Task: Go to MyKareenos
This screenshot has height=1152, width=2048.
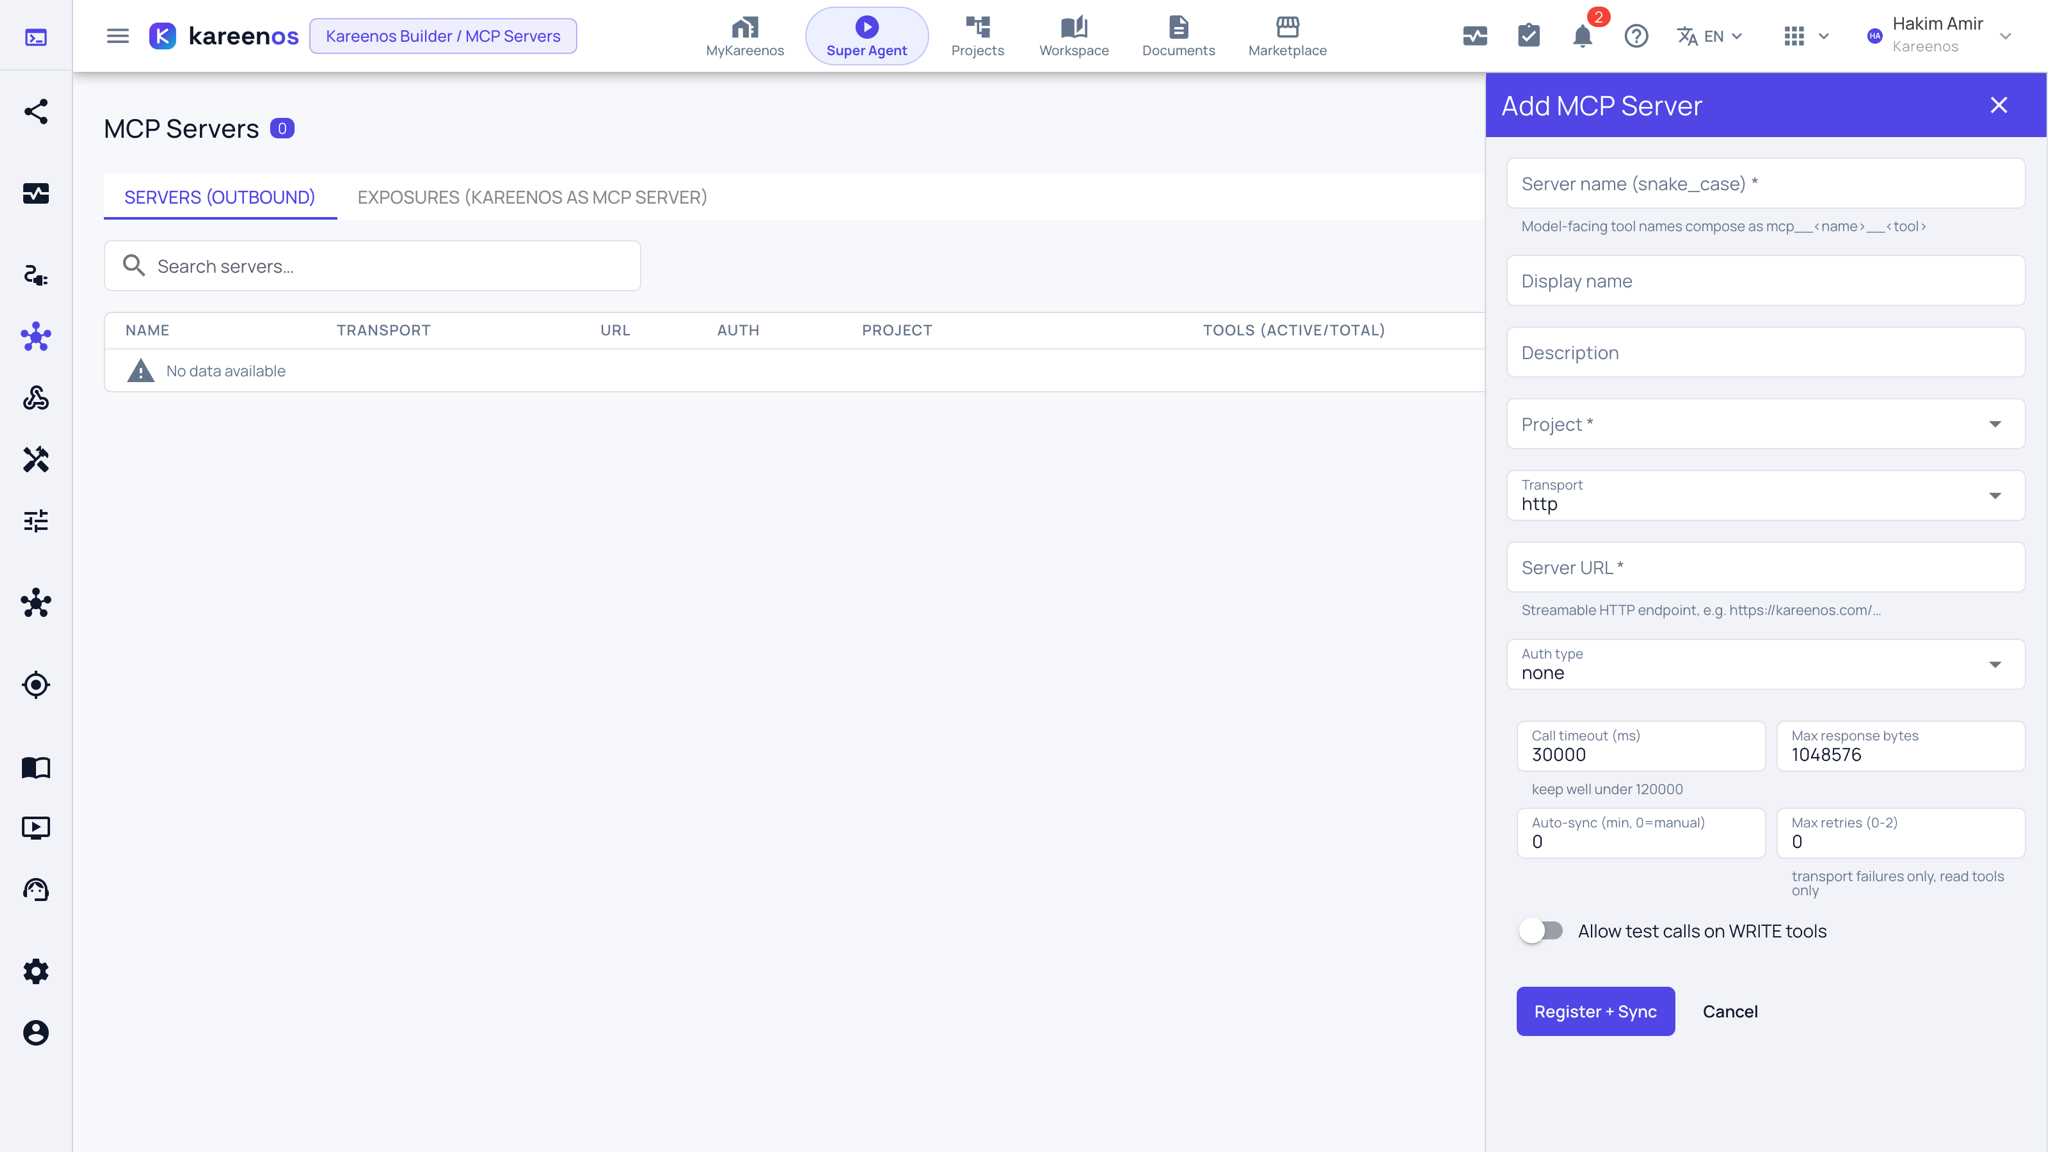Action: tap(745, 36)
